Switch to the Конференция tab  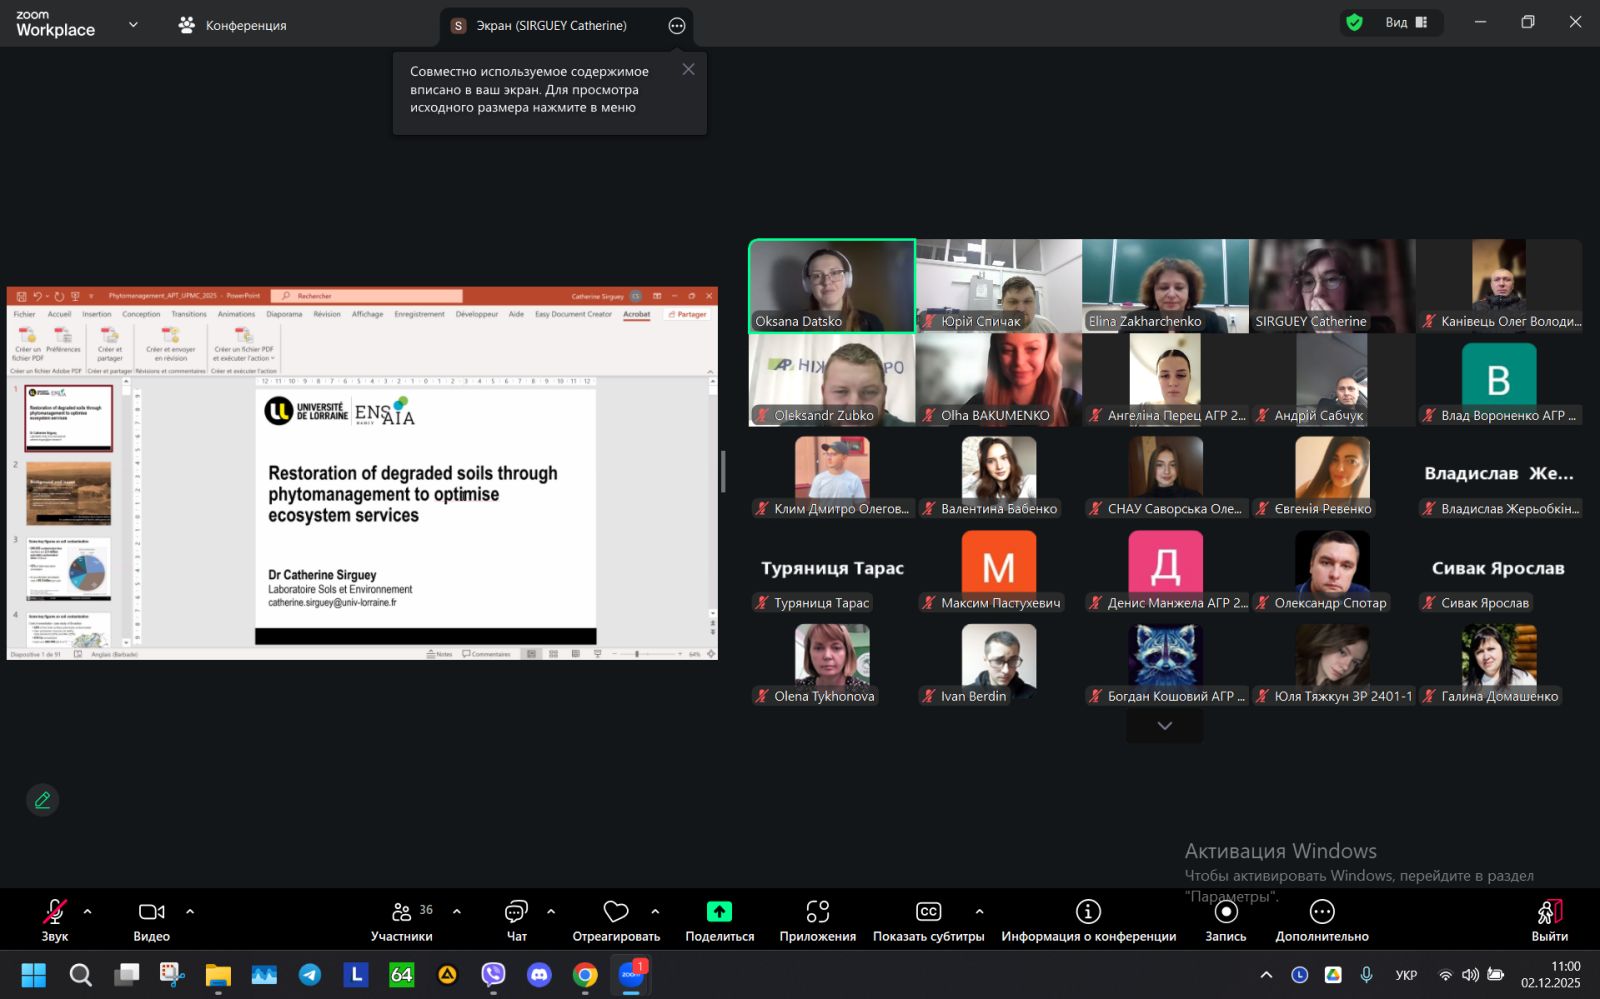[x=232, y=25]
